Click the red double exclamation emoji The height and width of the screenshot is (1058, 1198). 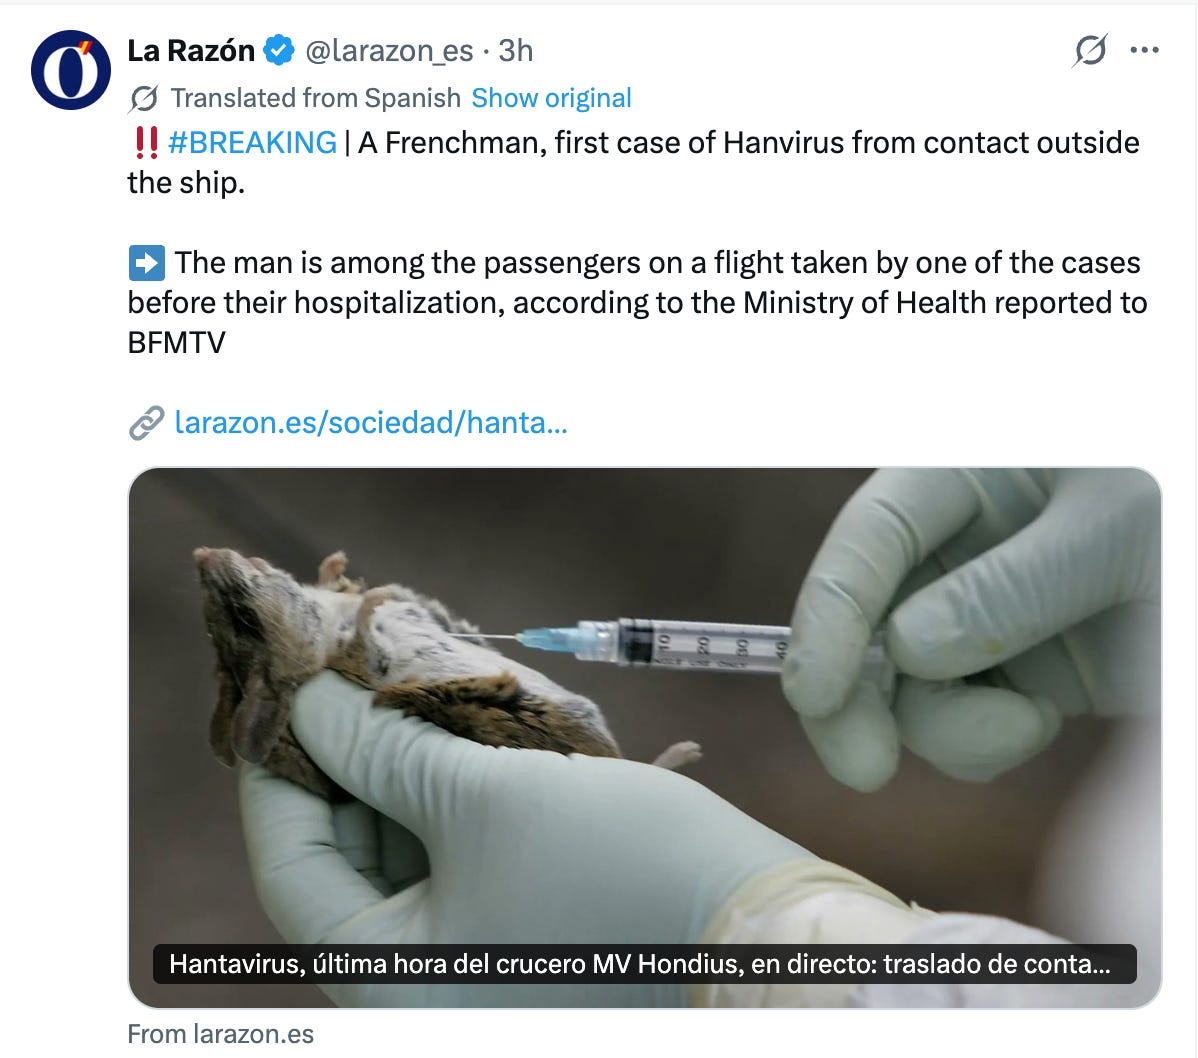pyautogui.click(x=146, y=143)
